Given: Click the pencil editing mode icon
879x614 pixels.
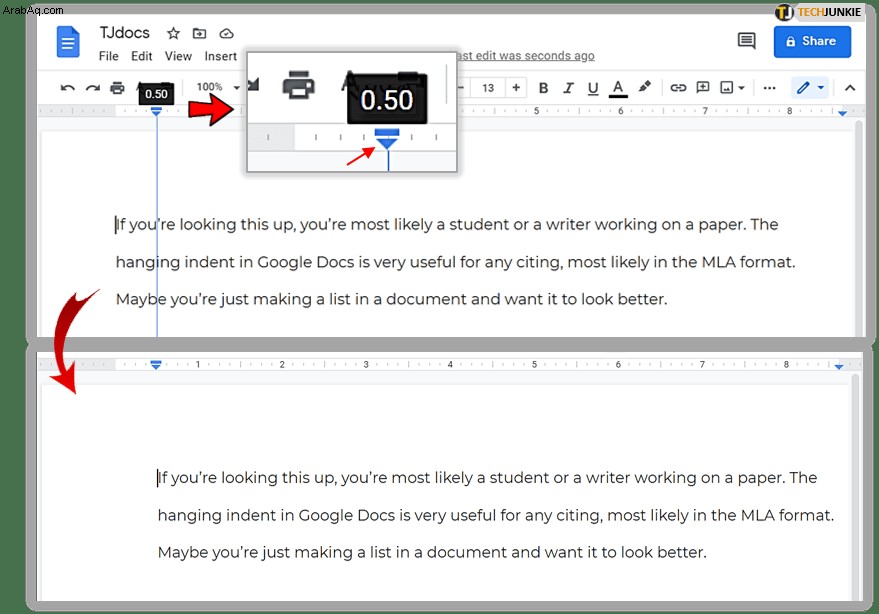Looking at the screenshot, I should (x=803, y=87).
